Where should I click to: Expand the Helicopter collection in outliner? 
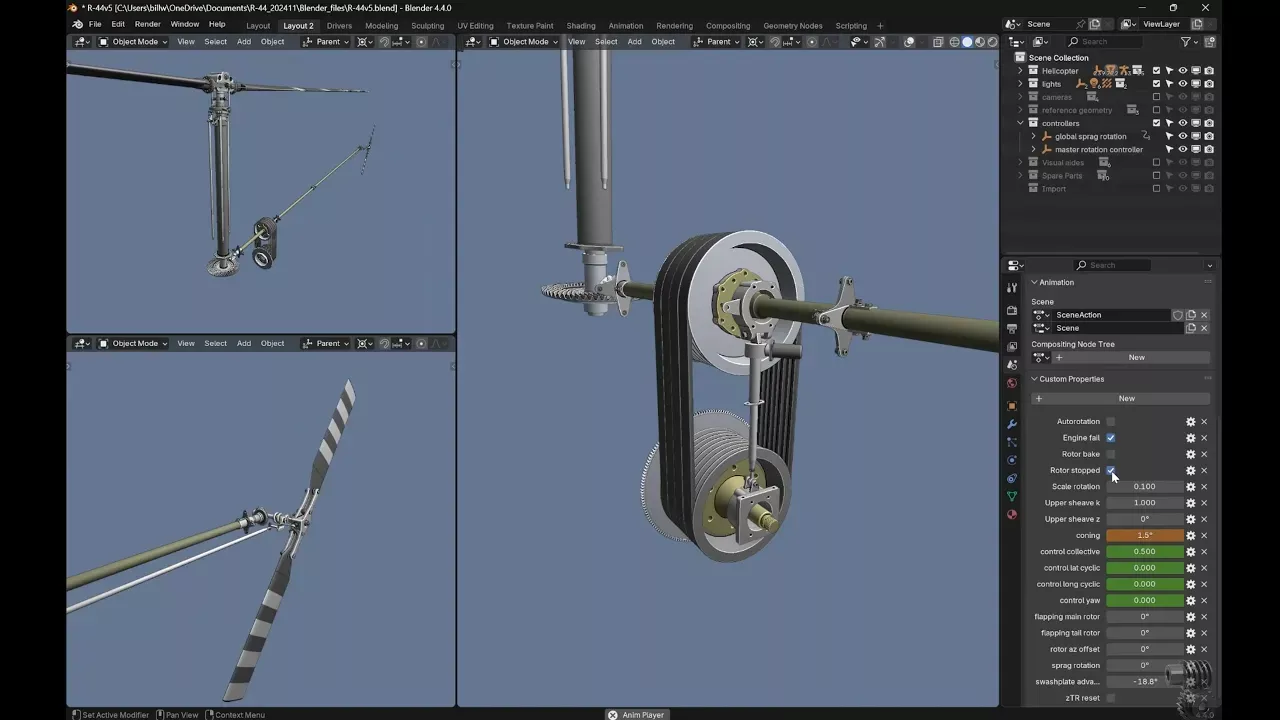(x=1020, y=71)
